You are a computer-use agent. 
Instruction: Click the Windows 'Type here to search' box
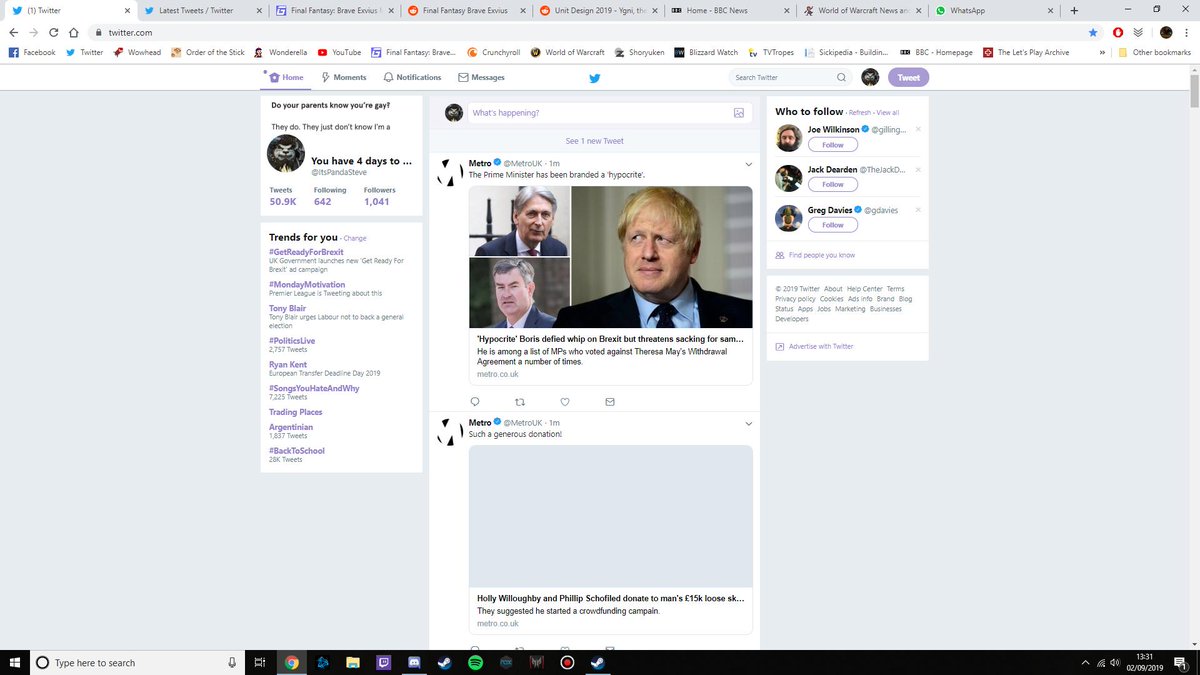[x=137, y=662]
